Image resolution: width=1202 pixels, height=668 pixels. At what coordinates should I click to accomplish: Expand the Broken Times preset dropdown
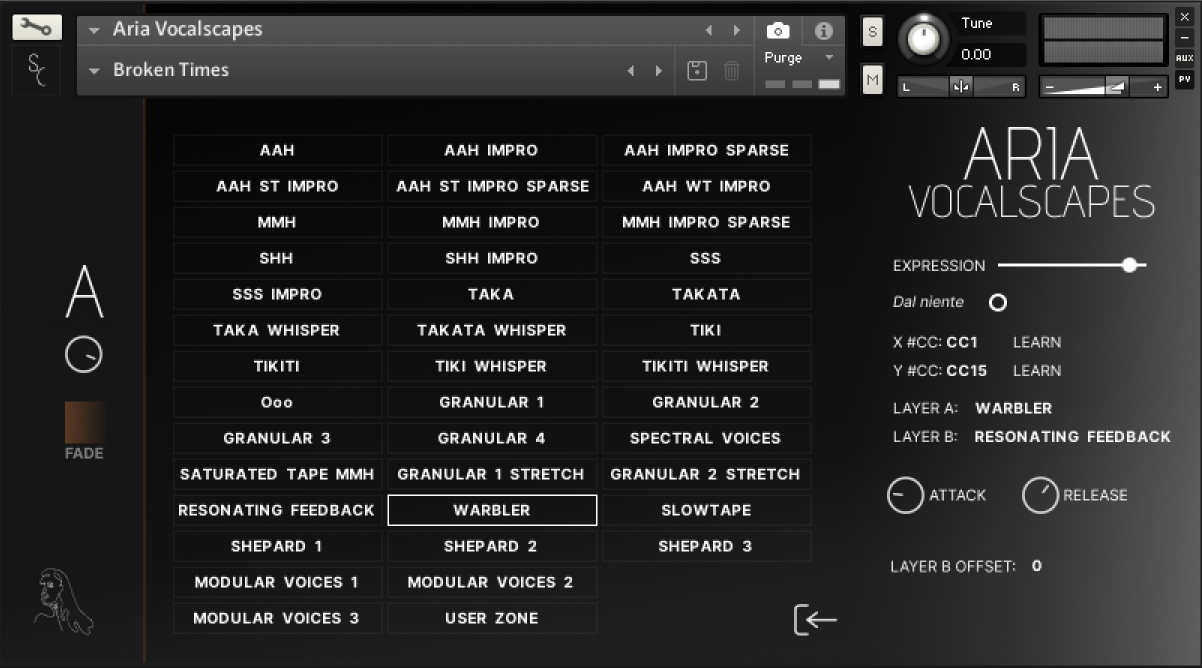[x=94, y=71]
